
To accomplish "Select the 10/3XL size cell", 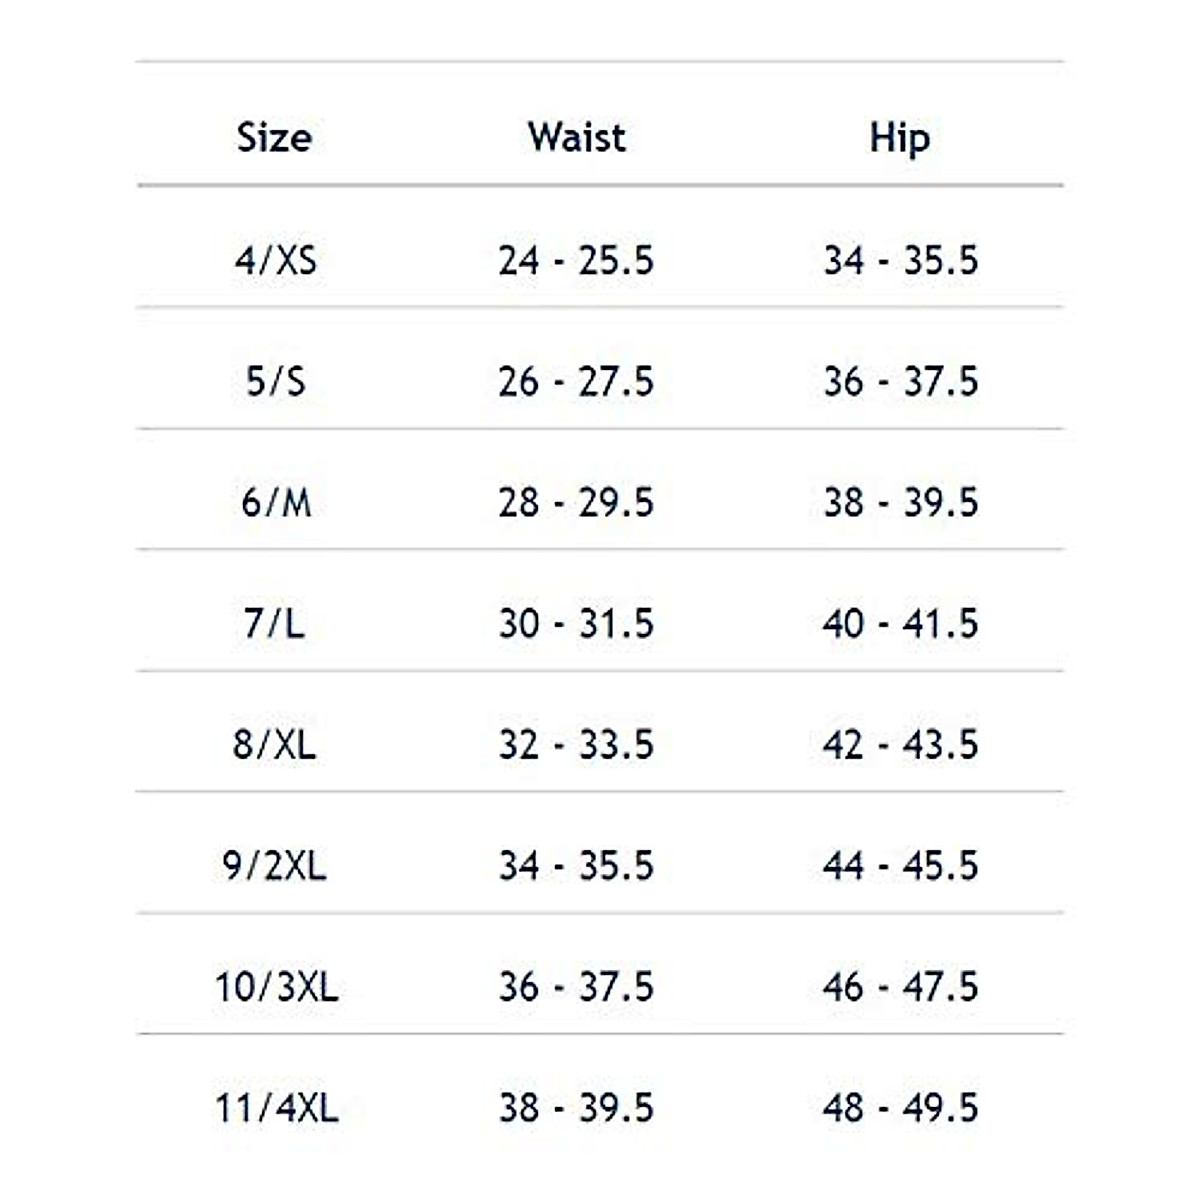I will (x=276, y=987).
